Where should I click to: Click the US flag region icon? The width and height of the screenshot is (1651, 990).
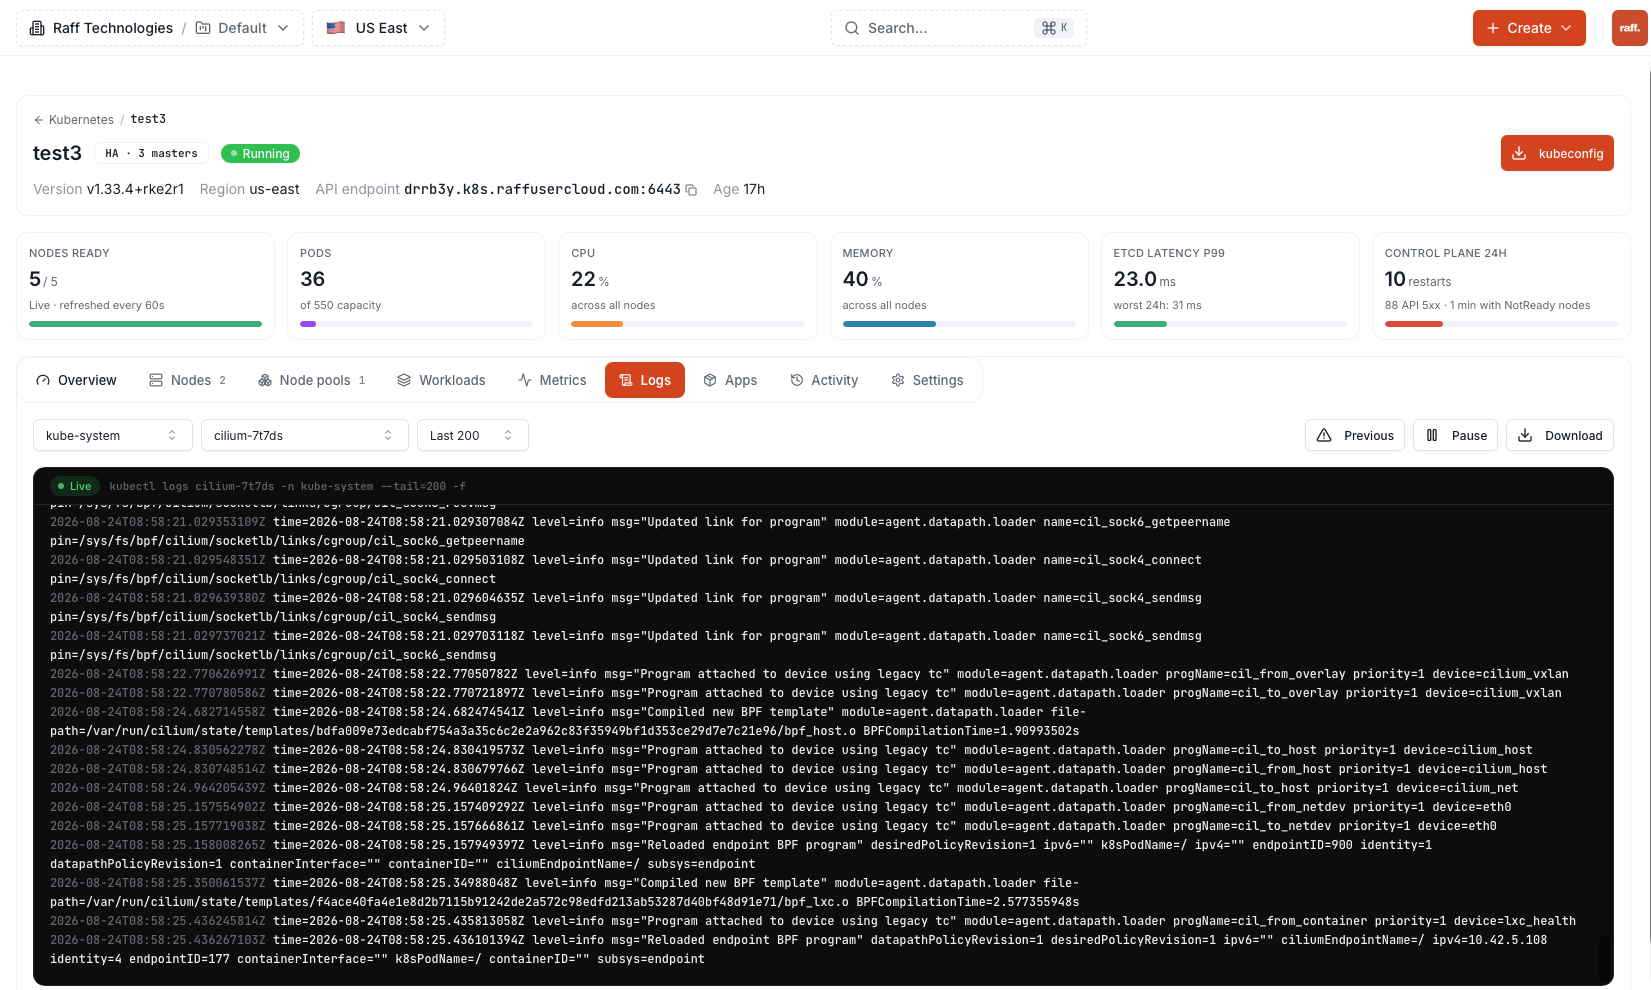coord(336,28)
